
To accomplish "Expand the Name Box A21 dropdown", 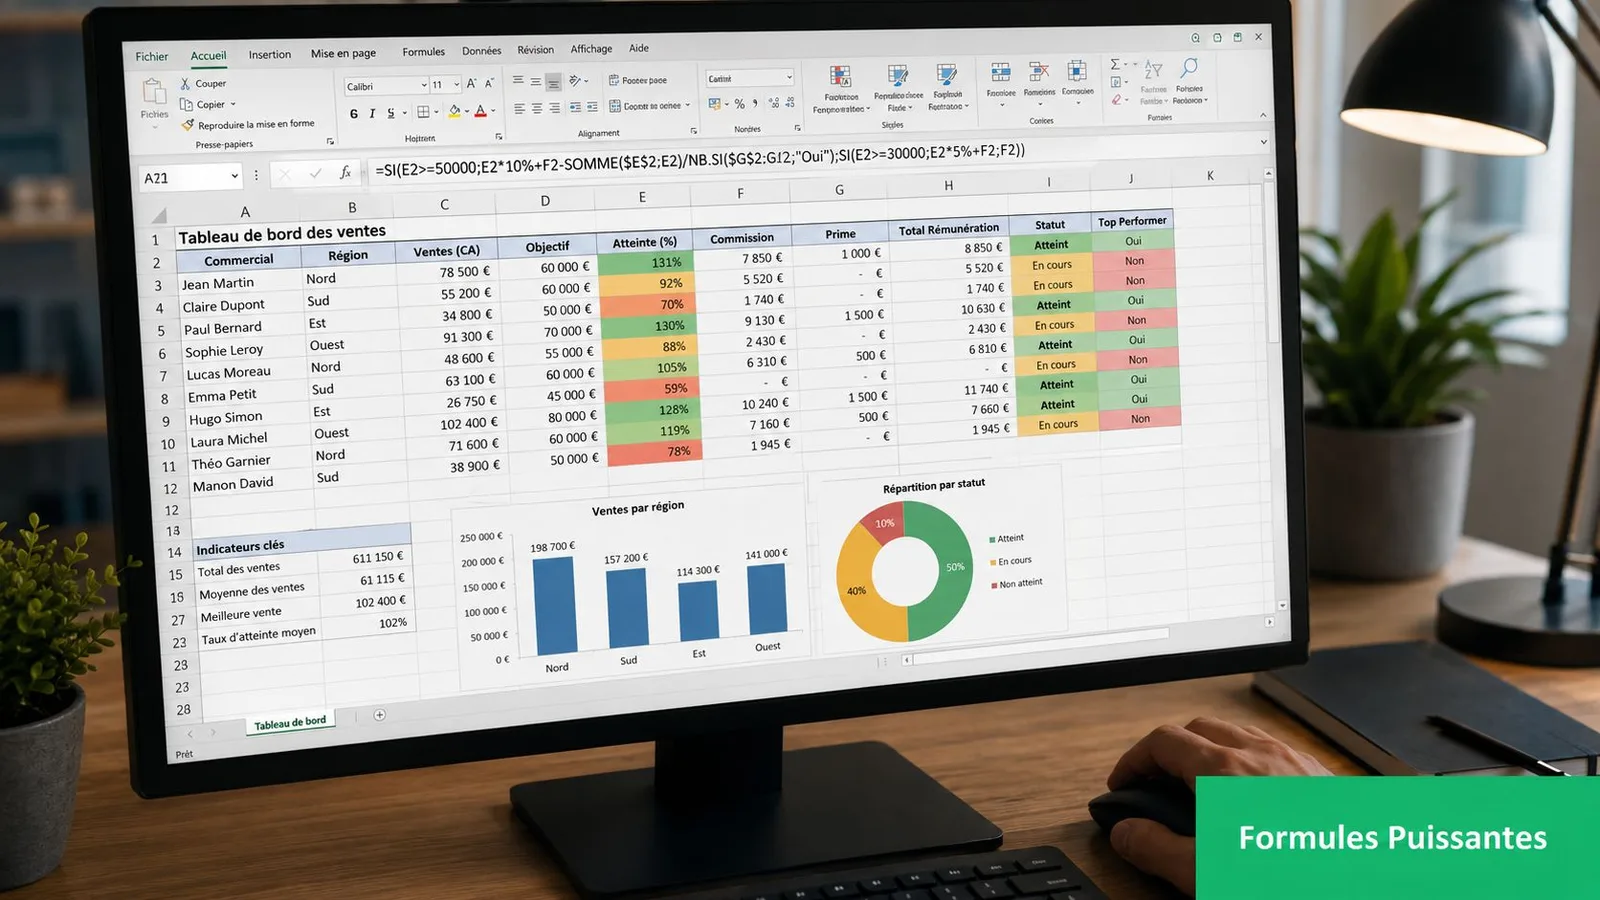I will 235,176.
